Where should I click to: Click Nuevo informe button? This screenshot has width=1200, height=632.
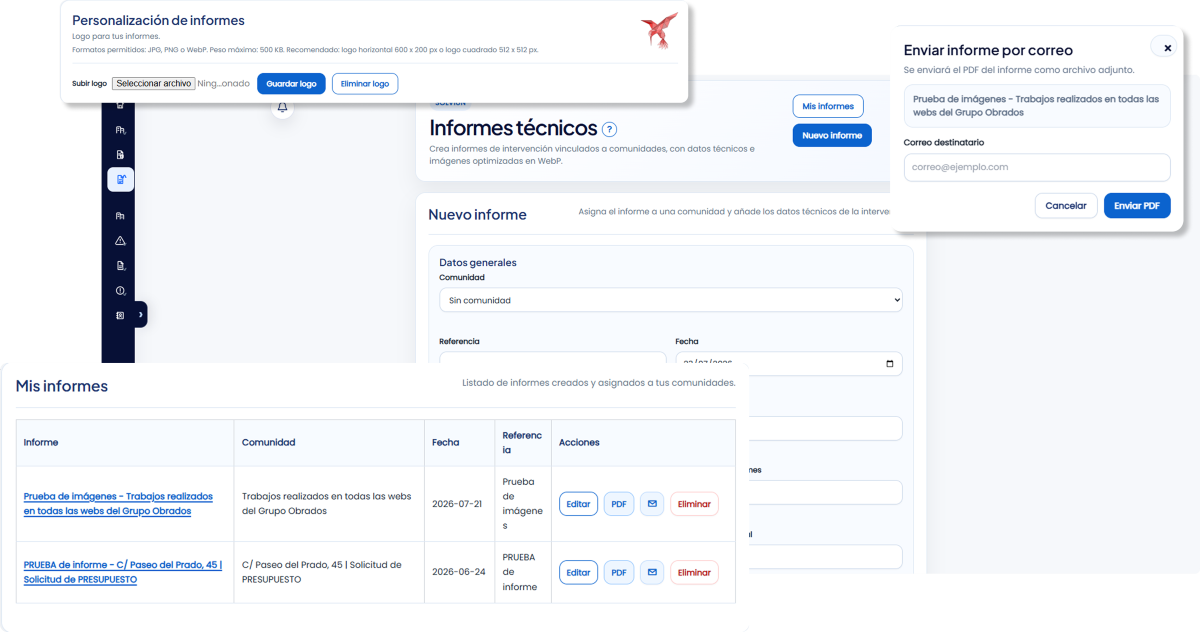click(x=832, y=135)
